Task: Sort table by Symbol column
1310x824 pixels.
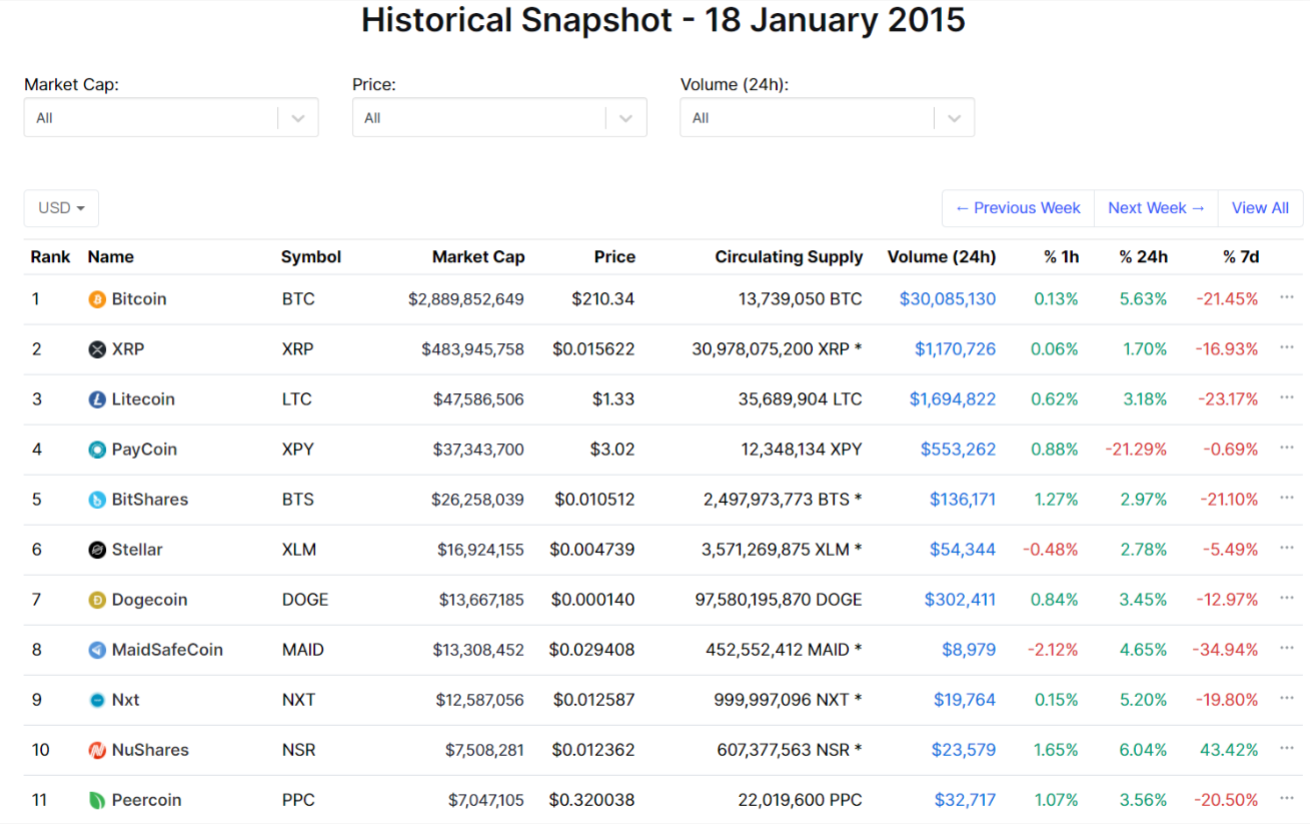Action: tap(311, 257)
